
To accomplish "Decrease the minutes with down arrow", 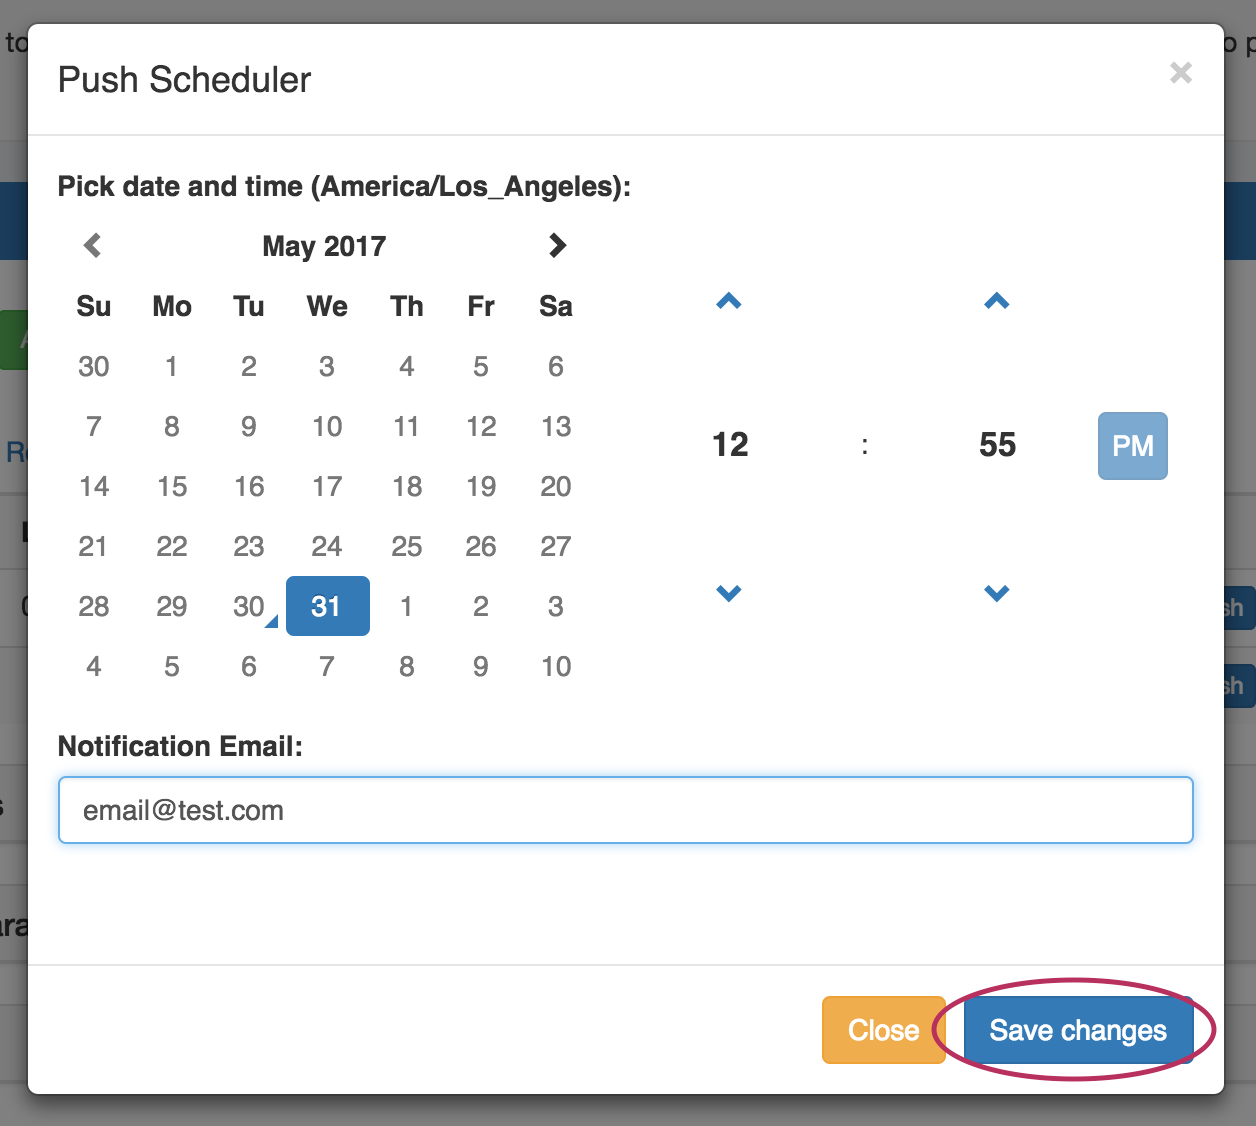I will (x=997, y=593).
